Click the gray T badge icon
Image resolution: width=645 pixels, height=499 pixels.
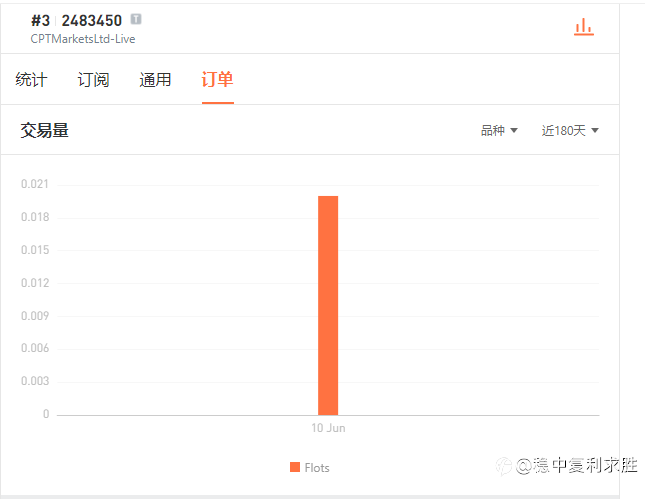pos(136,19)
